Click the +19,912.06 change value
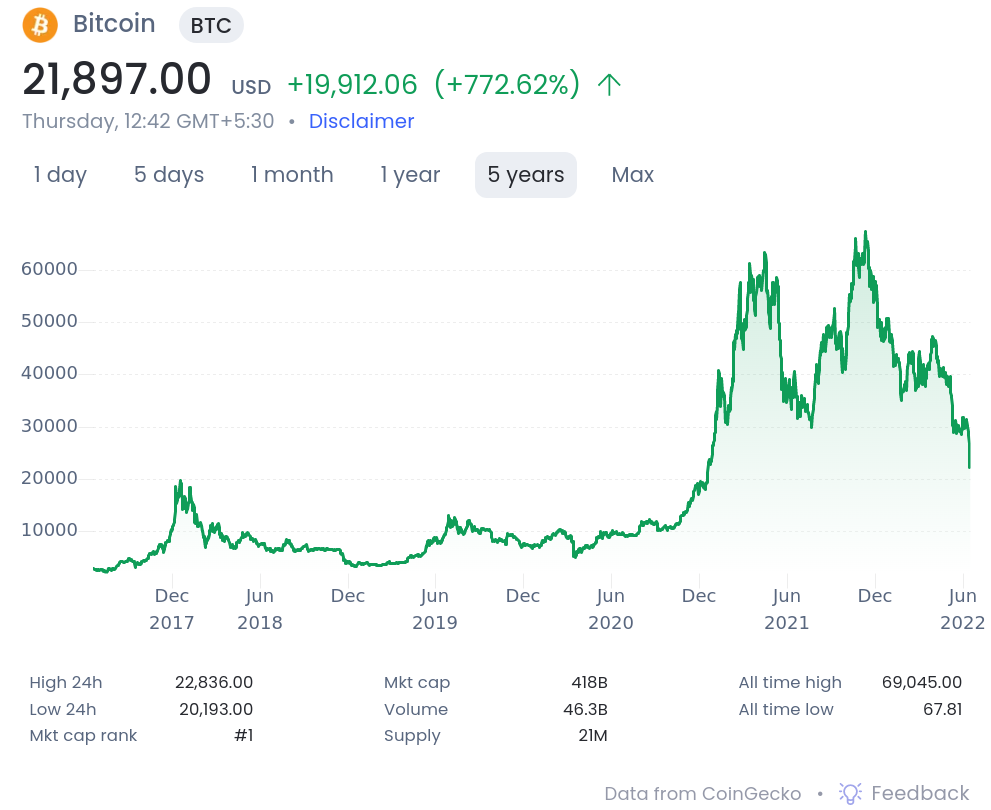The width and height of the screenshot is (991, 810). tap(352, 85)
